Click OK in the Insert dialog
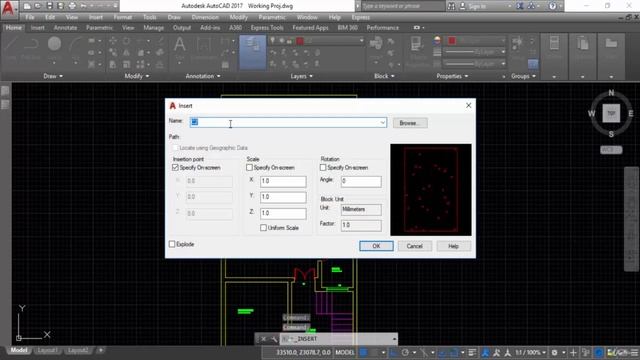 (x=376, y=246)
